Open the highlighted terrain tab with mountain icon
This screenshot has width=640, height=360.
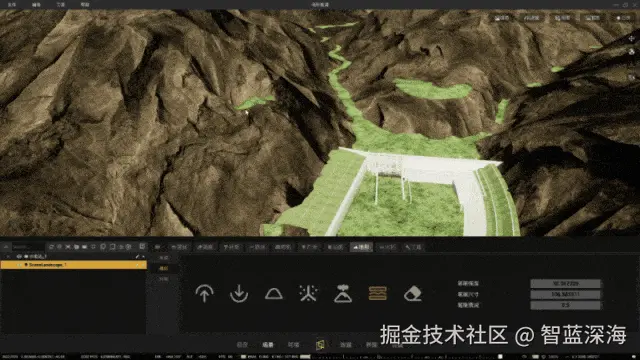361,247
